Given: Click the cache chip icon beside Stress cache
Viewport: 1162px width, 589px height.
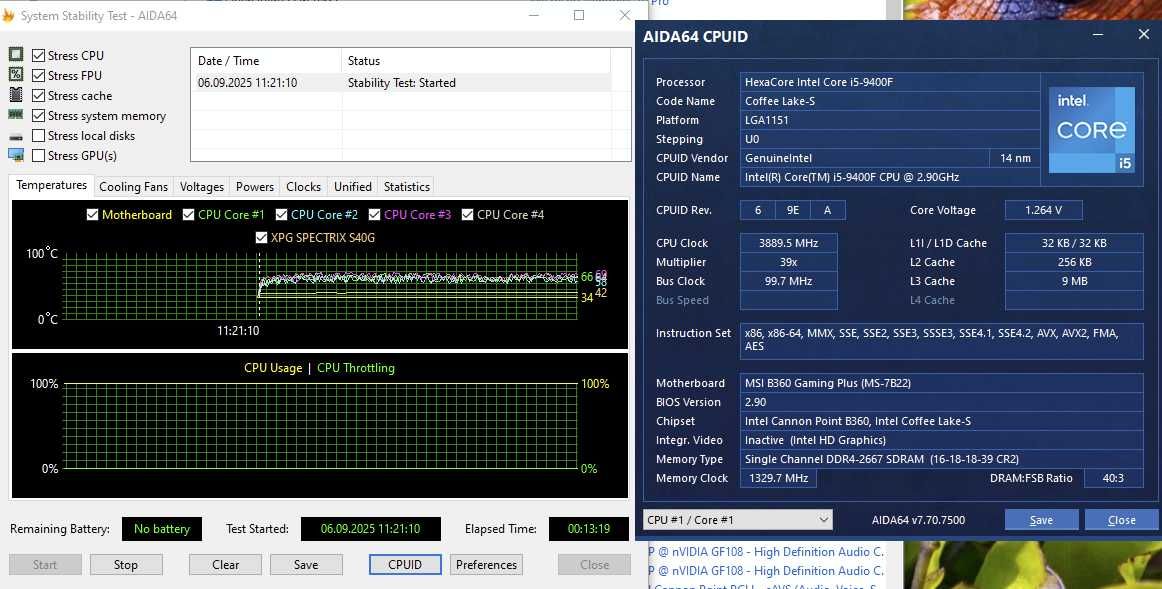Looking at the screenshot, I should click(16, 95).
